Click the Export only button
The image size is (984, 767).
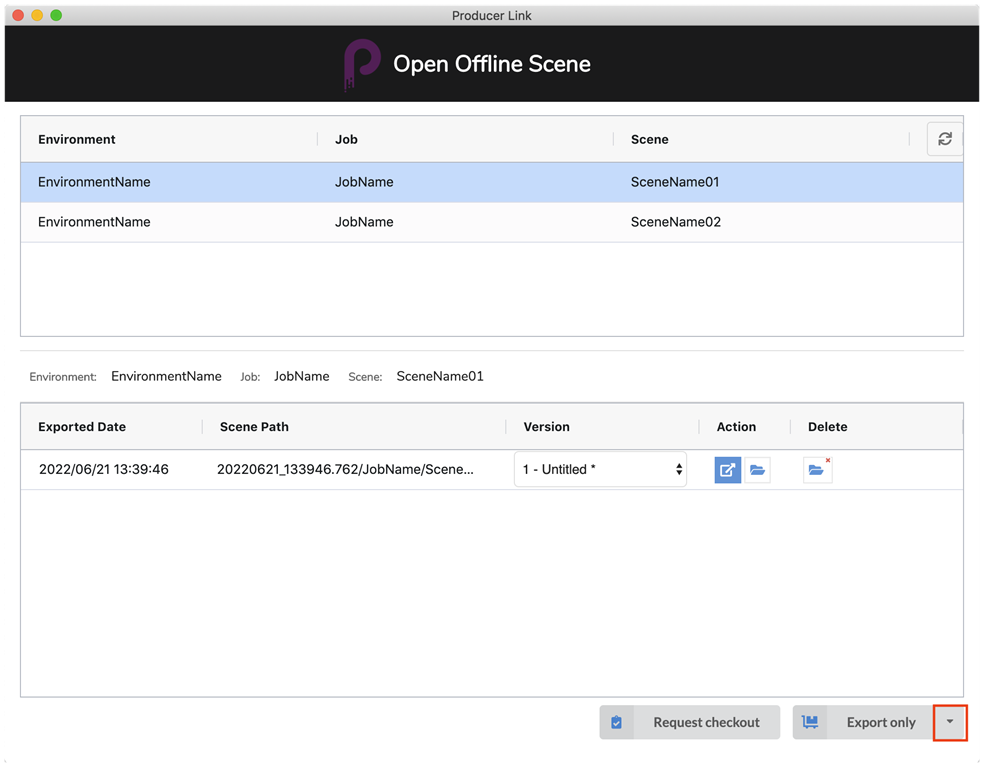(863, 722)
